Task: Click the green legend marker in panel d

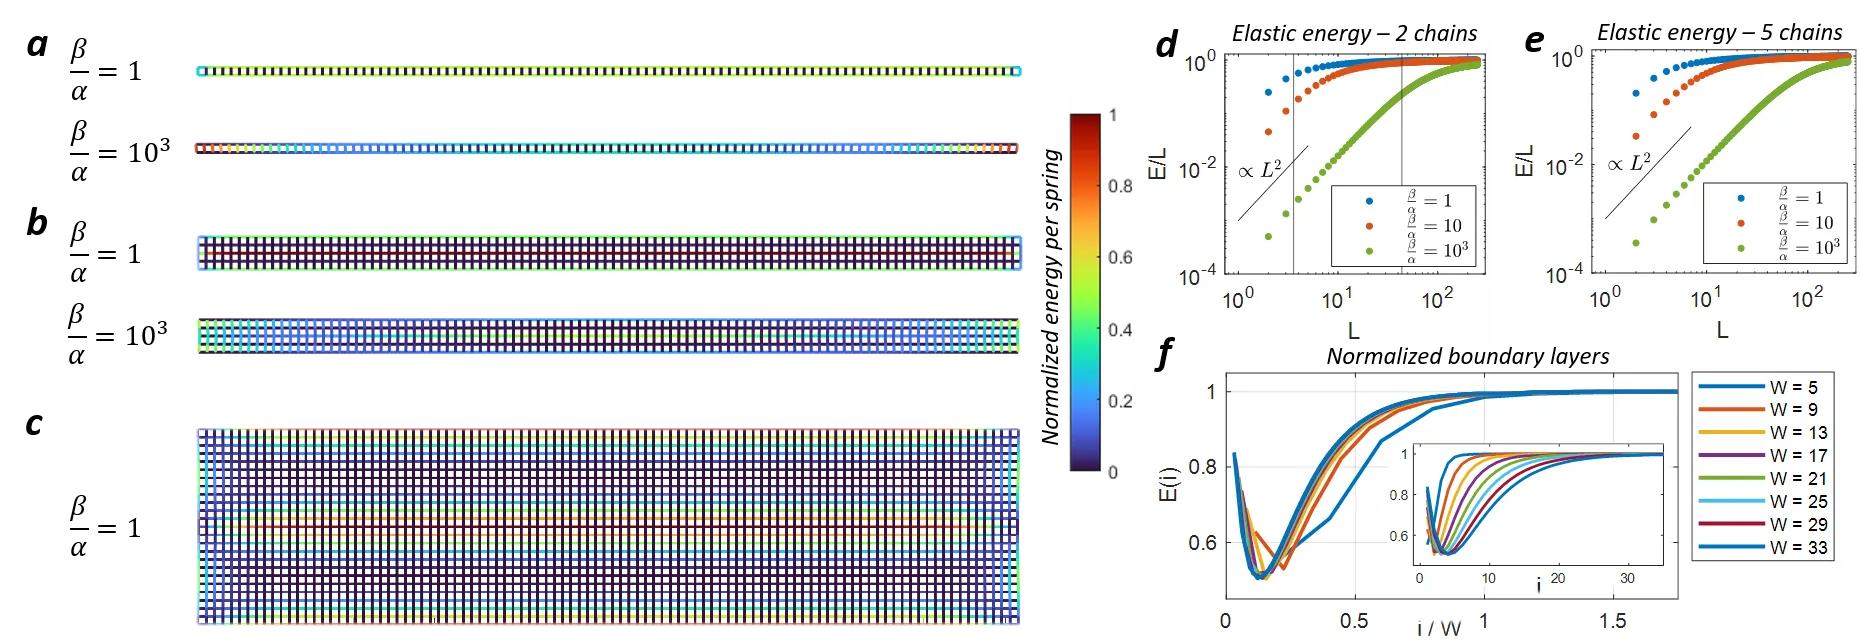Action: 1369,250
